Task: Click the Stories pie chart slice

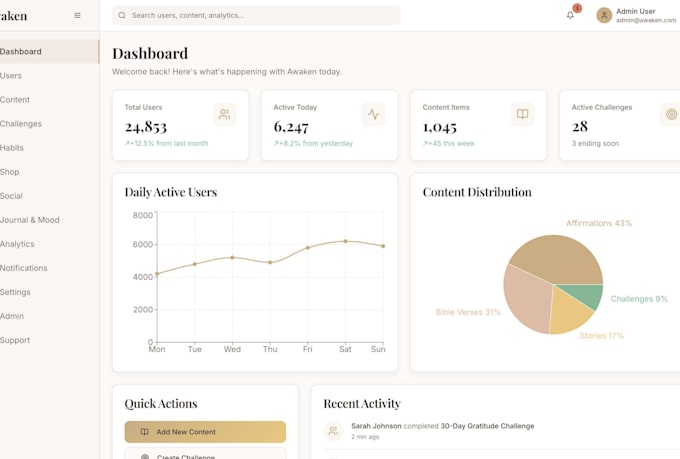Action: (x=568, y=313)
